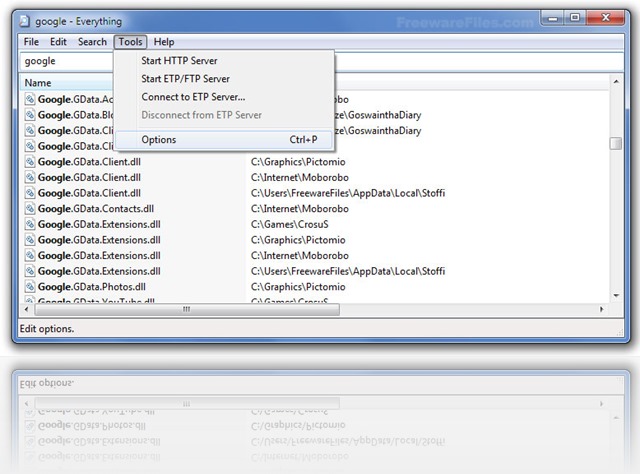Click the horizontal scrollbar left arrow
Screen dimensions: 640x474
[x=27, y=309]
